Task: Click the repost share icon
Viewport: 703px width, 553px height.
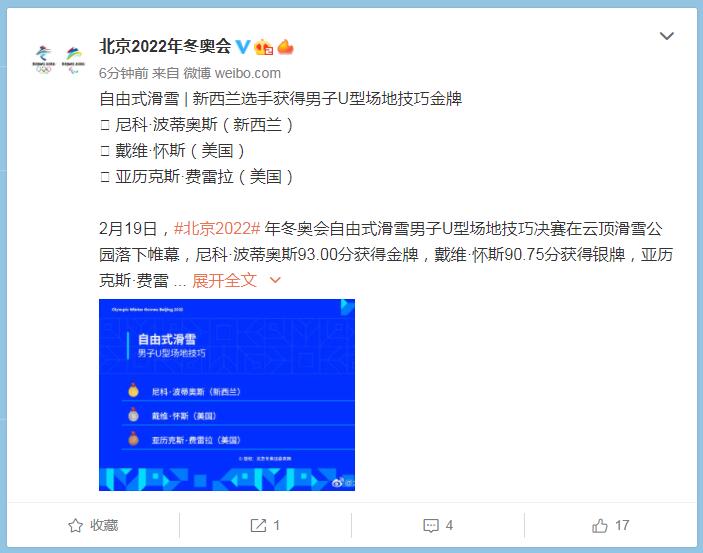Action: click(258, 525)
